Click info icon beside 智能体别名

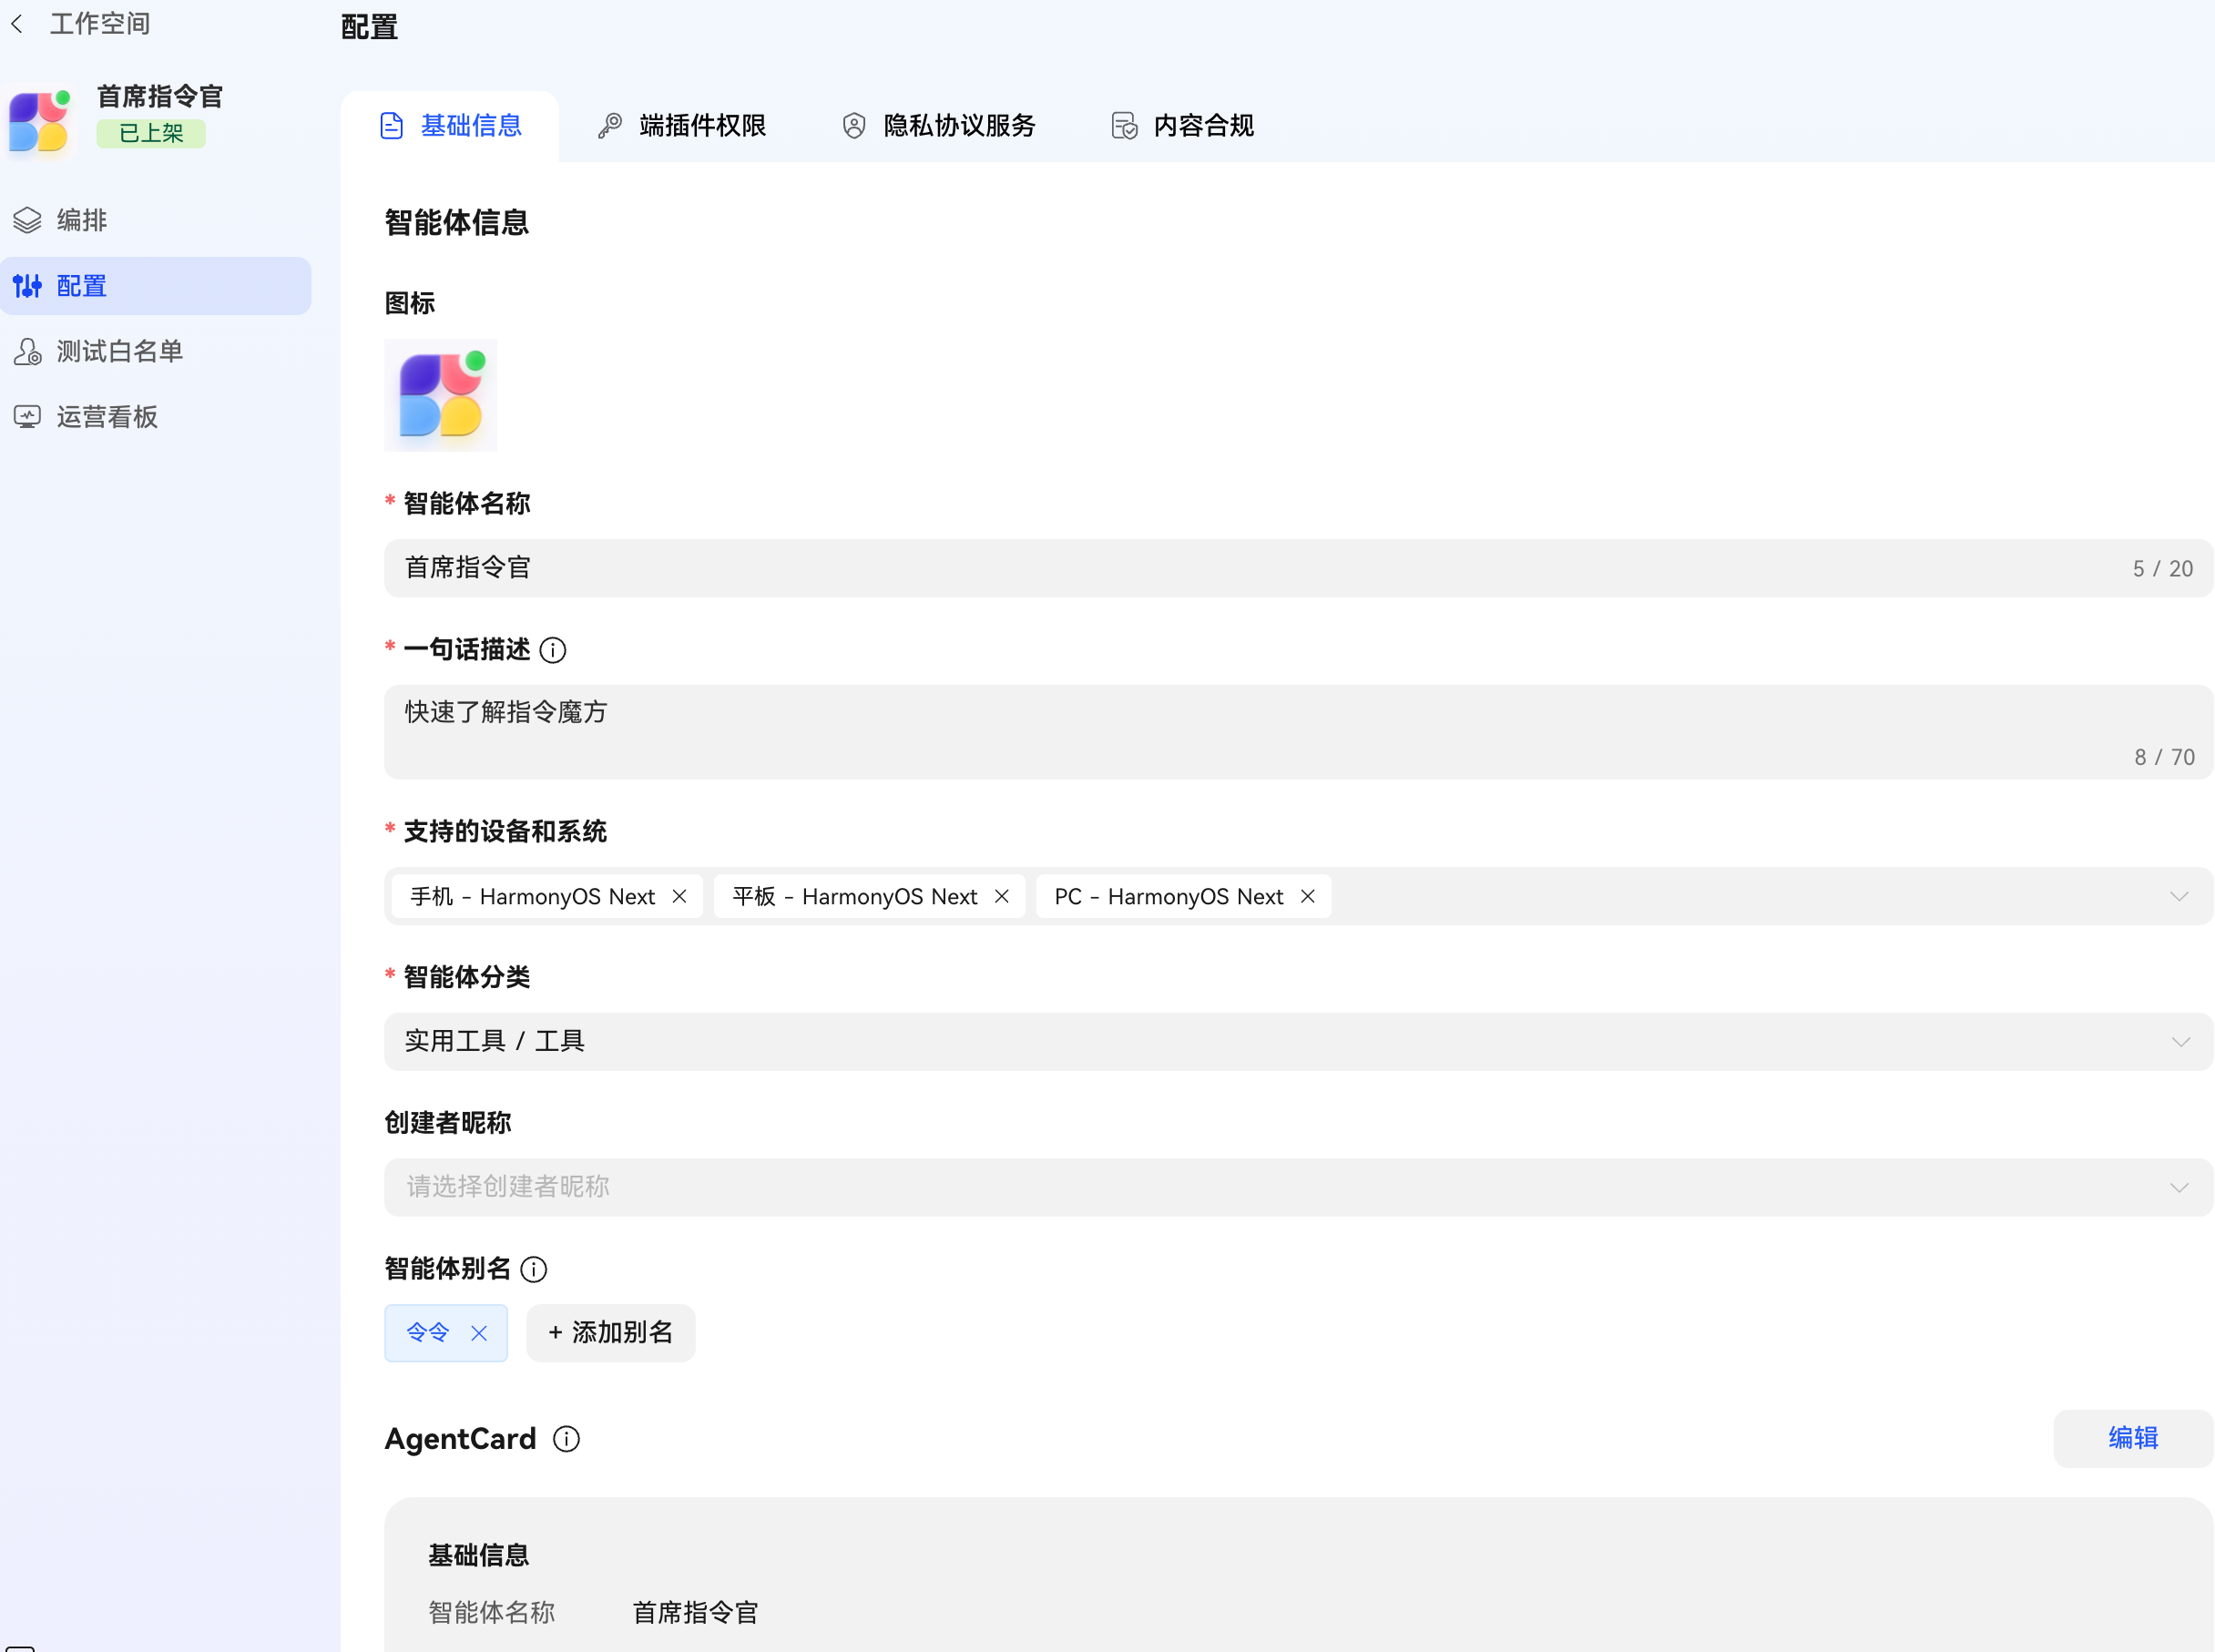pos(534,1269)
